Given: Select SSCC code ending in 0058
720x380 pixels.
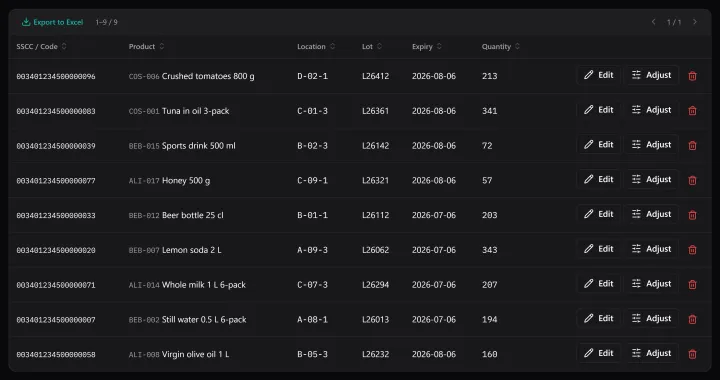Looking at the screenshot, I should (x=56, y=354).
